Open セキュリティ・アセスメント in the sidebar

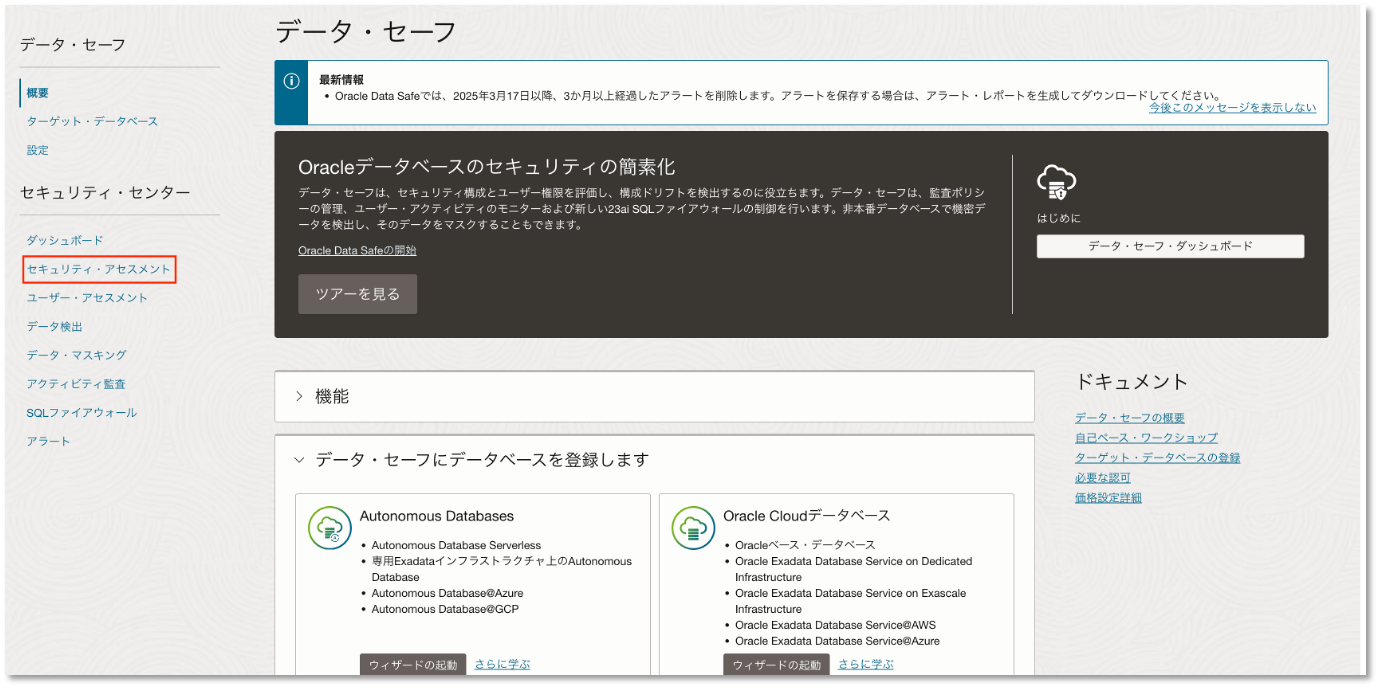point(99,268)
